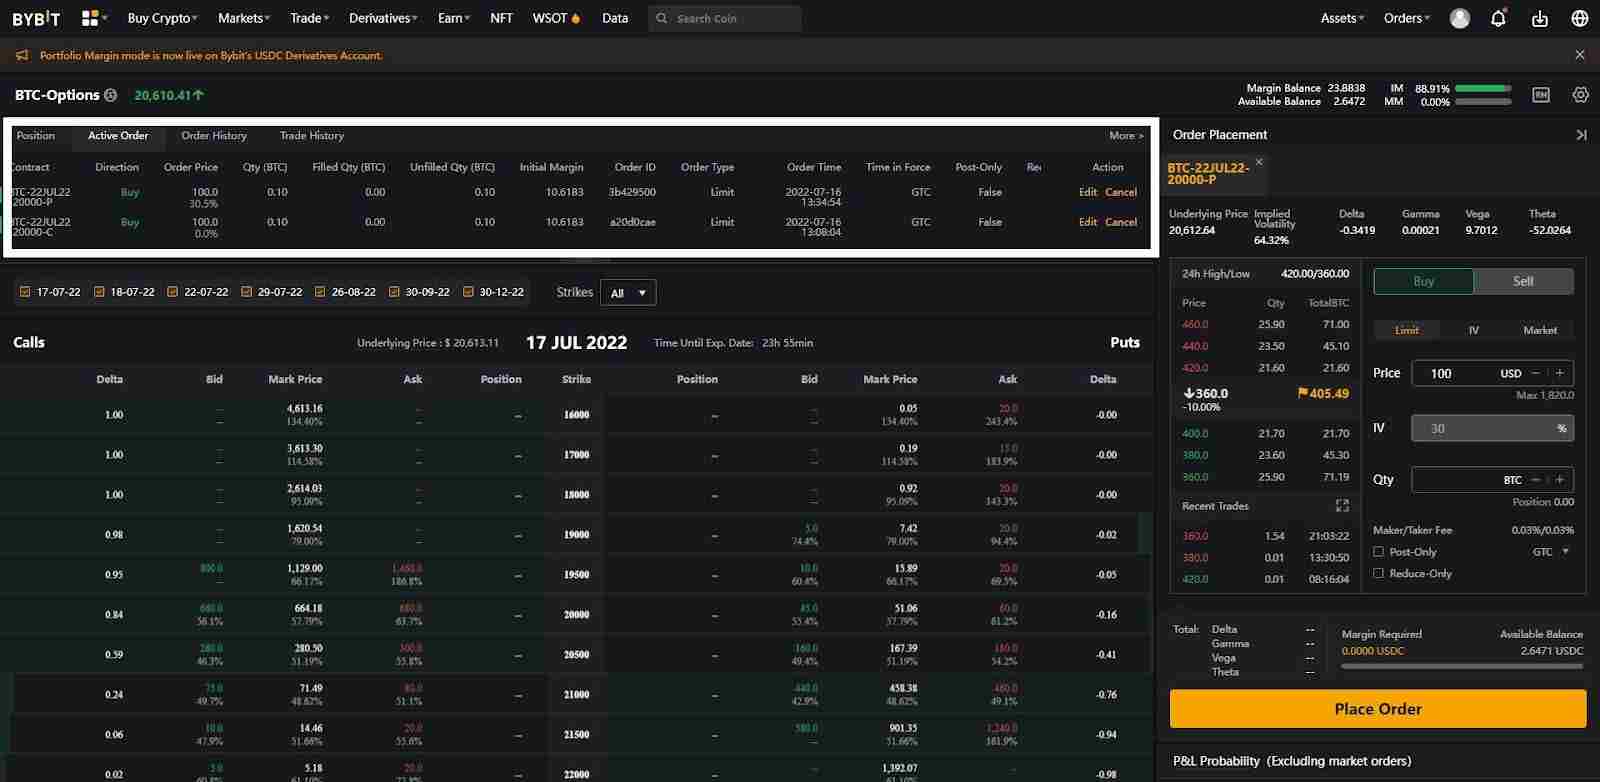
Task: Expand the Buy Crypto menu
Action: (162, 18)
